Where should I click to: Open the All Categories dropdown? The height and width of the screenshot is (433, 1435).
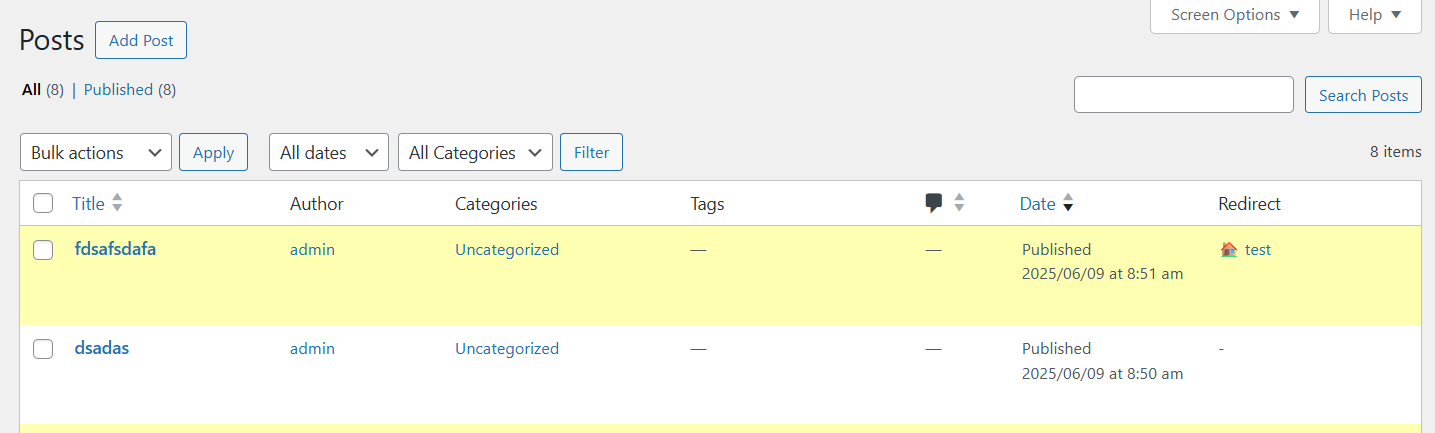tap(475, 152)
